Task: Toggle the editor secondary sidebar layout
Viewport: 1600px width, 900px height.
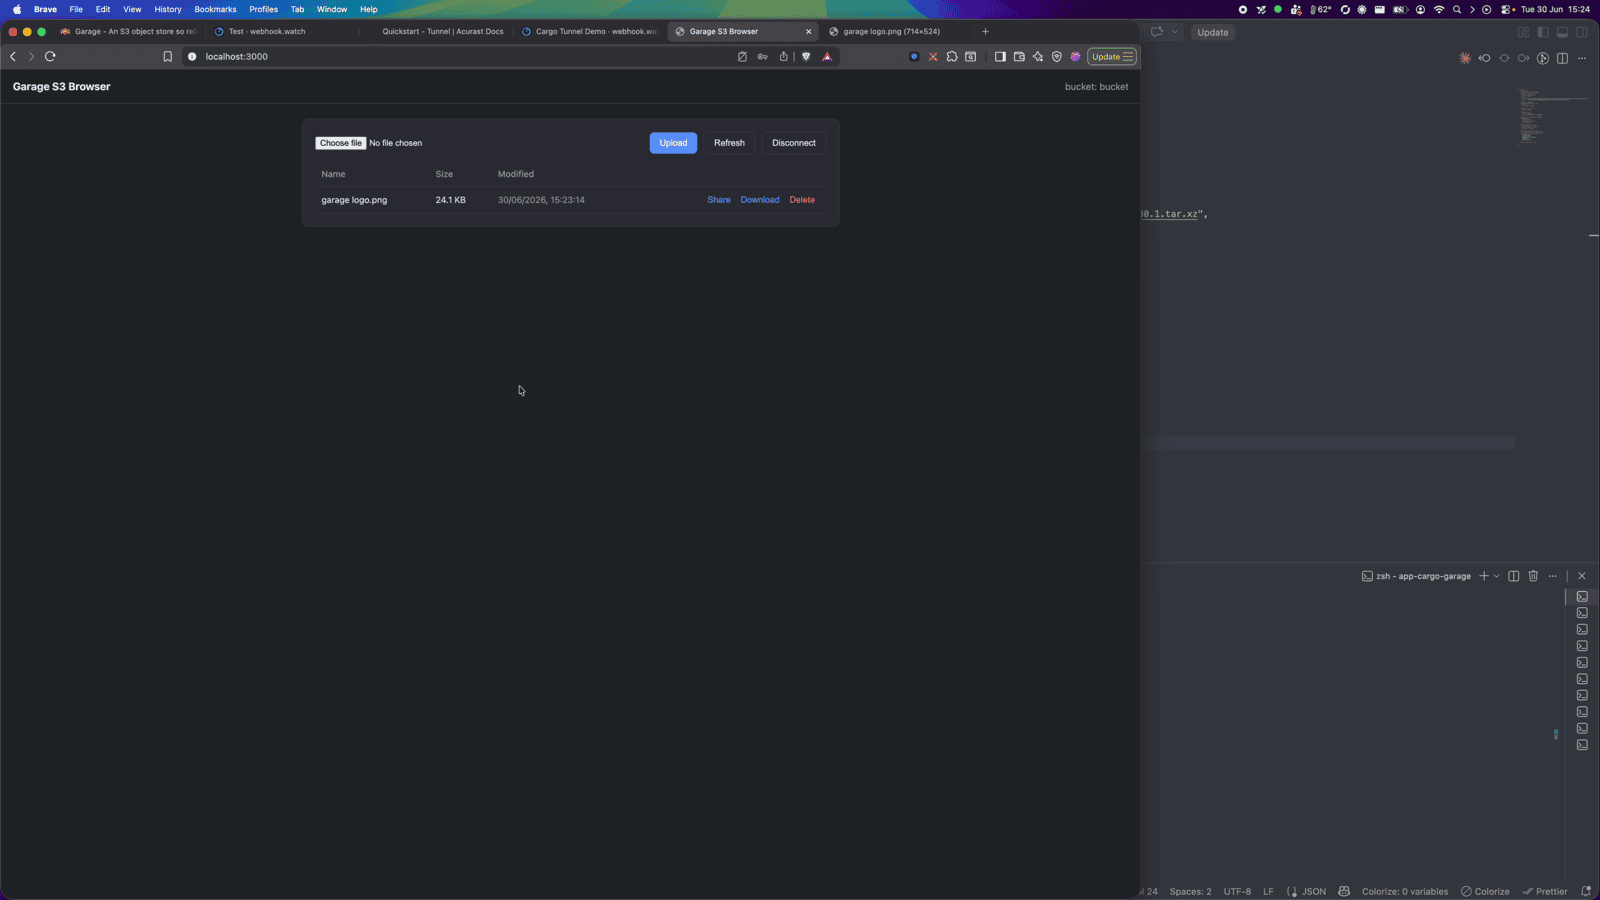Action: click(x=1582, y=32)
